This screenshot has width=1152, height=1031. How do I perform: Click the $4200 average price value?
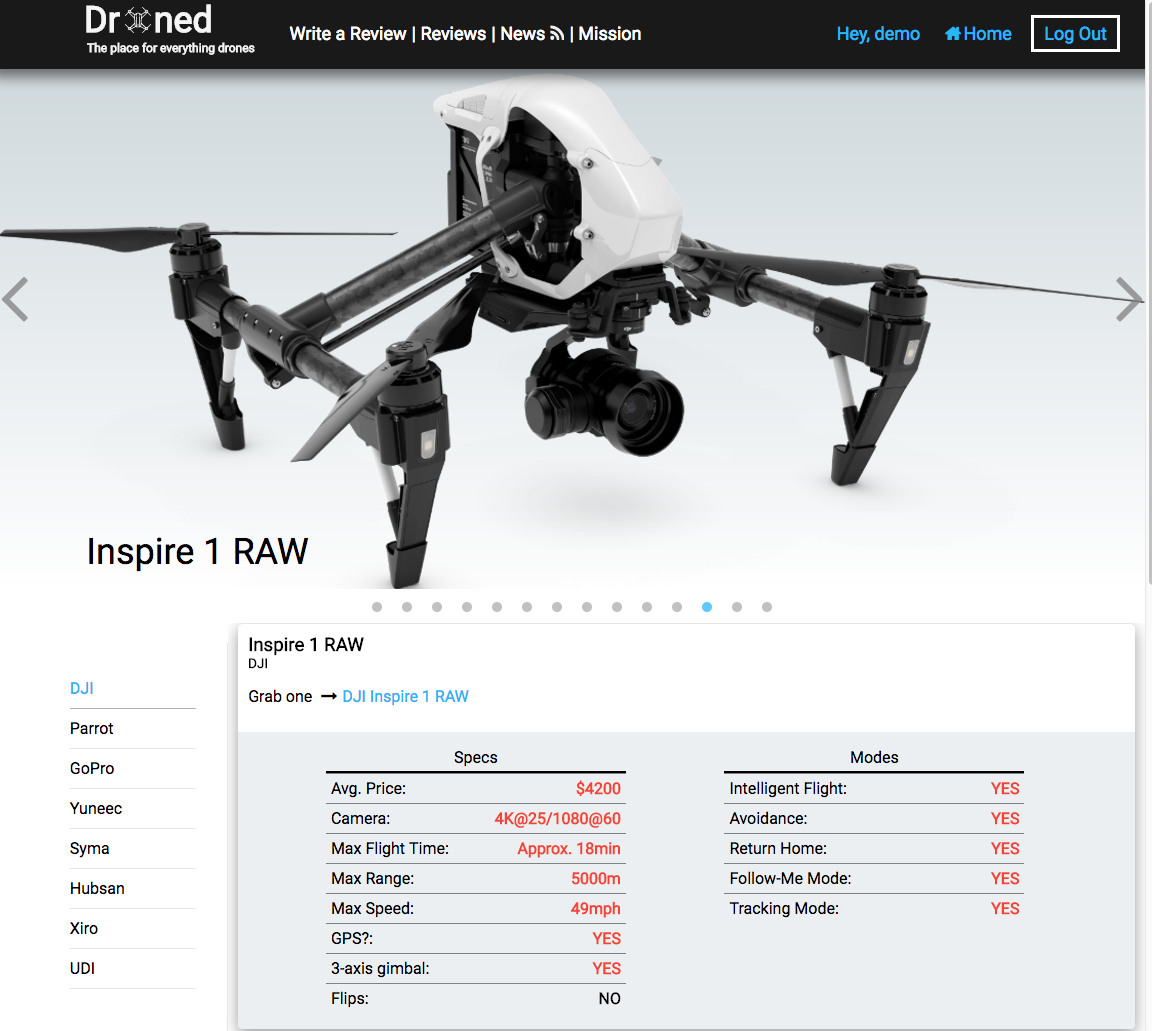598,788
